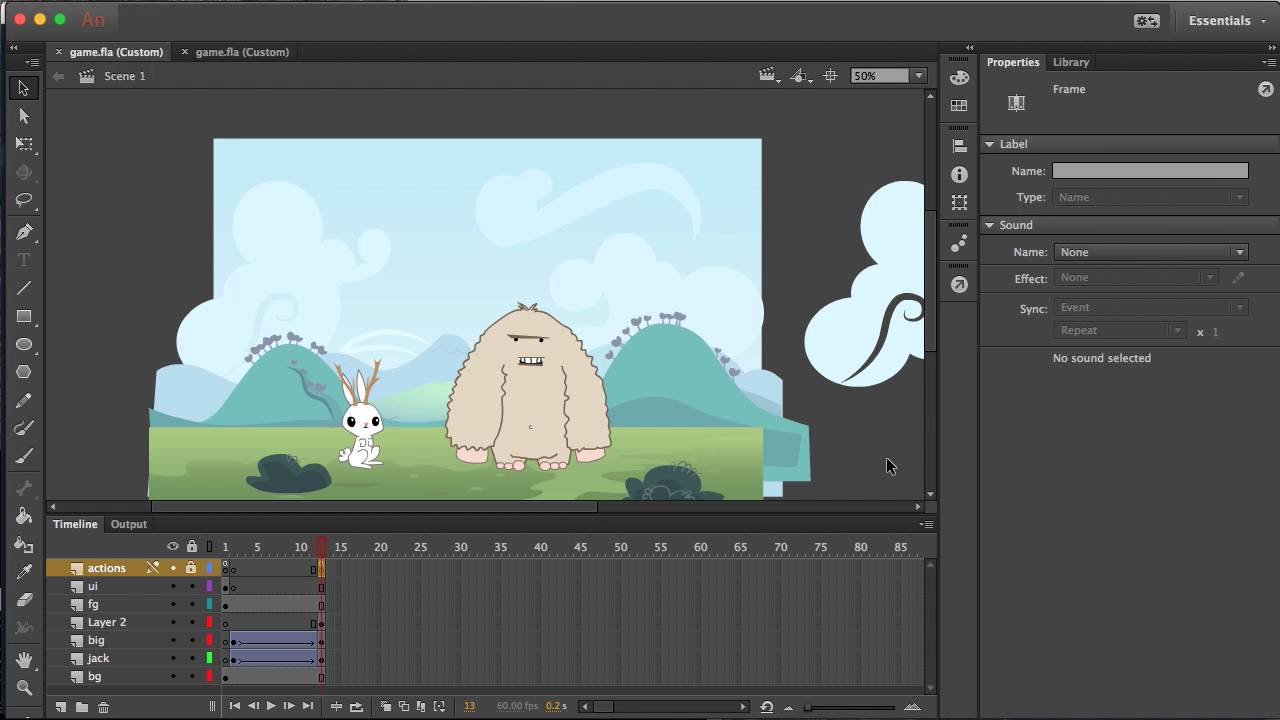1280x720 pixels.
Task: Select the Pen tool
Action: tap(24, 232)
